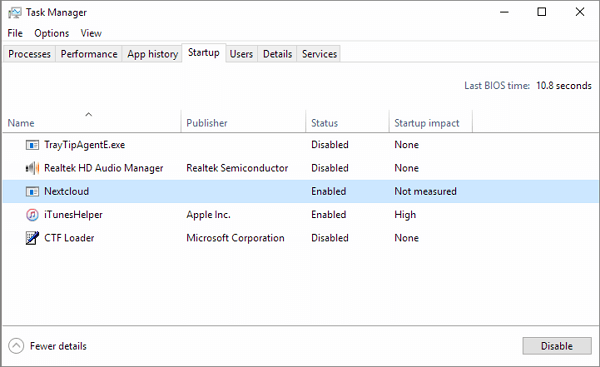Select the TrayTipAgentE.exe entry name
Image resolution: width=600 pixels, height=367 pixels.
[x=85, y=145]
